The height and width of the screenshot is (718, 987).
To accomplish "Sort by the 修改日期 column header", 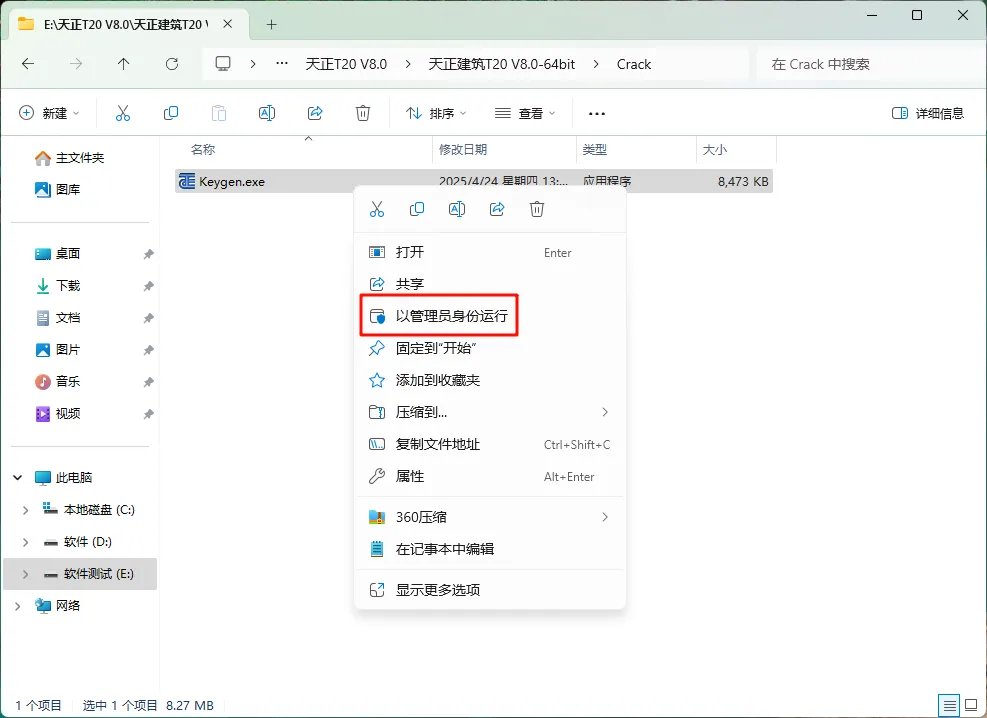I will [x=504, y=150].
